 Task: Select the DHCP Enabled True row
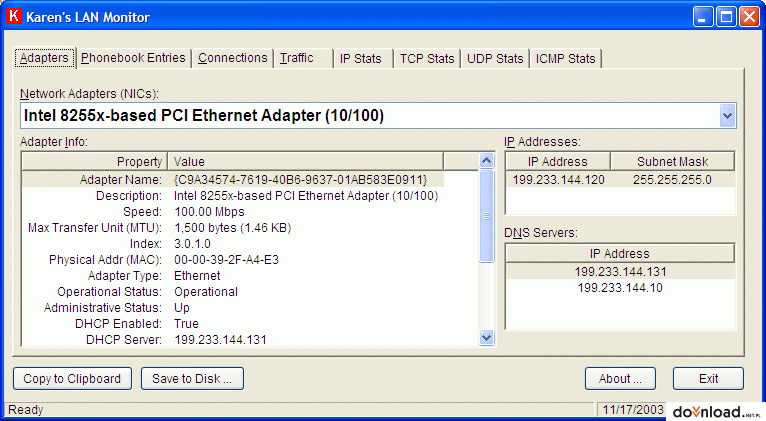point(233,323)
